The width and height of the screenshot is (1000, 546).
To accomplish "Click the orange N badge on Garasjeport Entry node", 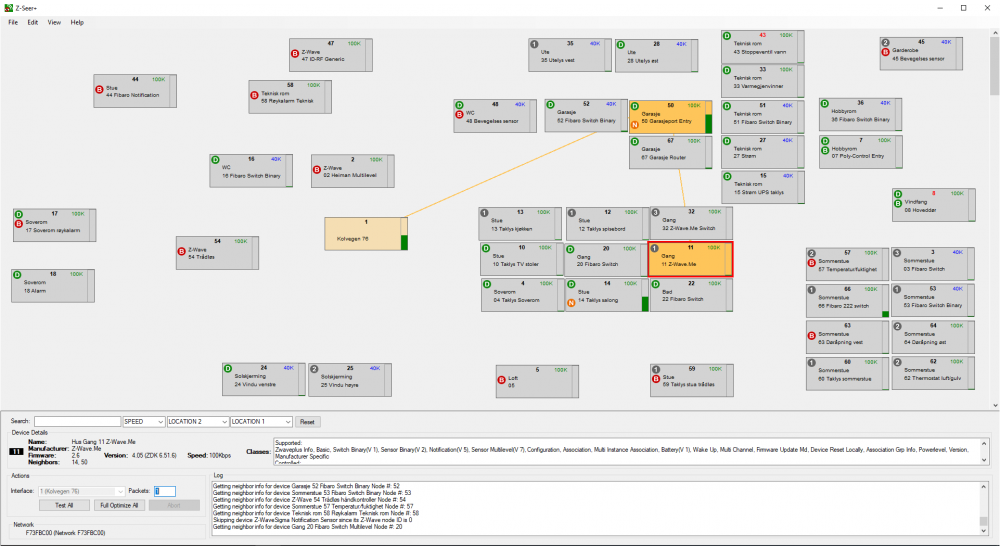I will coord(634,124).
